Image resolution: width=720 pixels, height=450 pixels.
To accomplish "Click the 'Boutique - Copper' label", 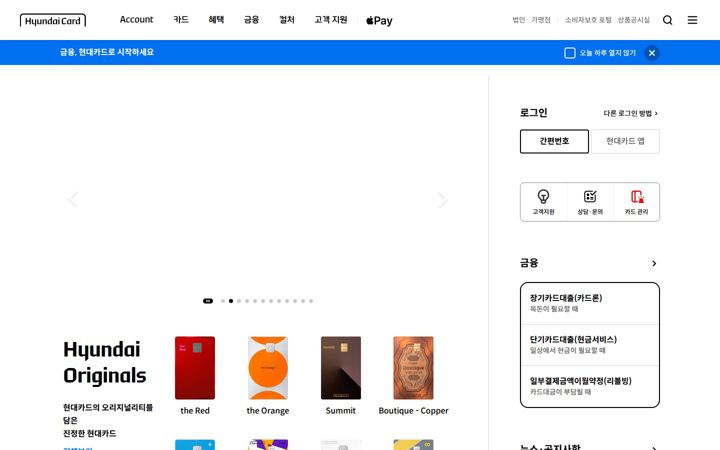I will coord(413,411).
